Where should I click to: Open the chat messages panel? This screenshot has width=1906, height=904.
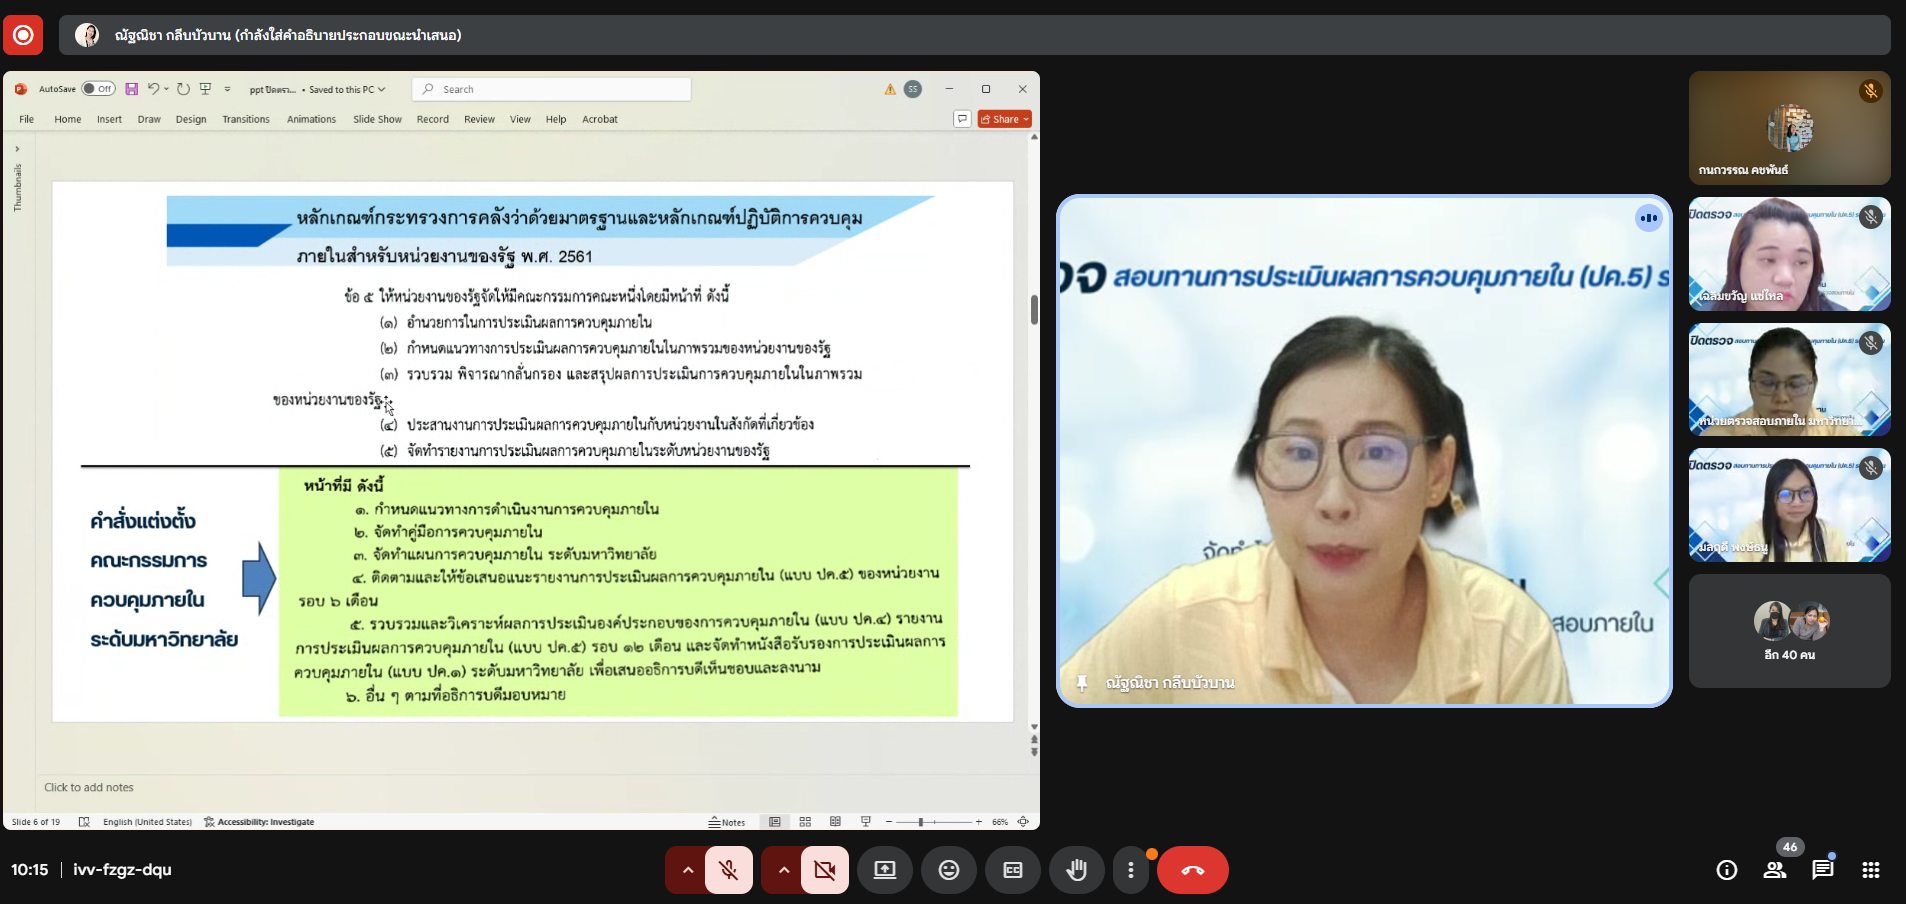pyautogui.click(x=1822, y=870)
